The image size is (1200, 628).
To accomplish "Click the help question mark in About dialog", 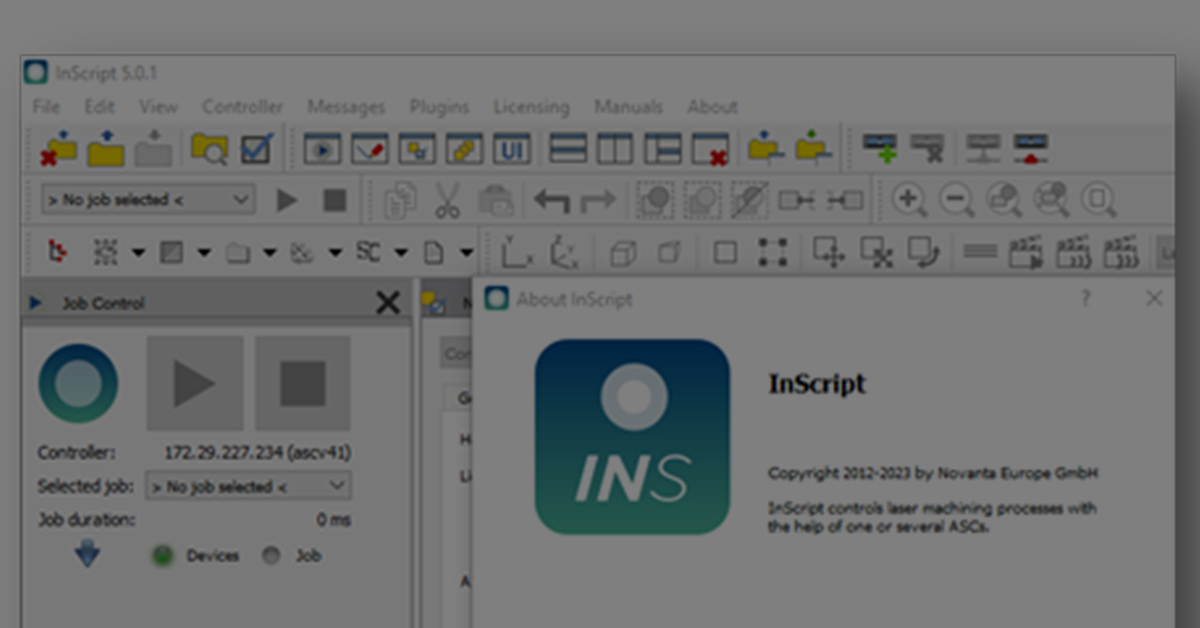I will [1086, 299].
